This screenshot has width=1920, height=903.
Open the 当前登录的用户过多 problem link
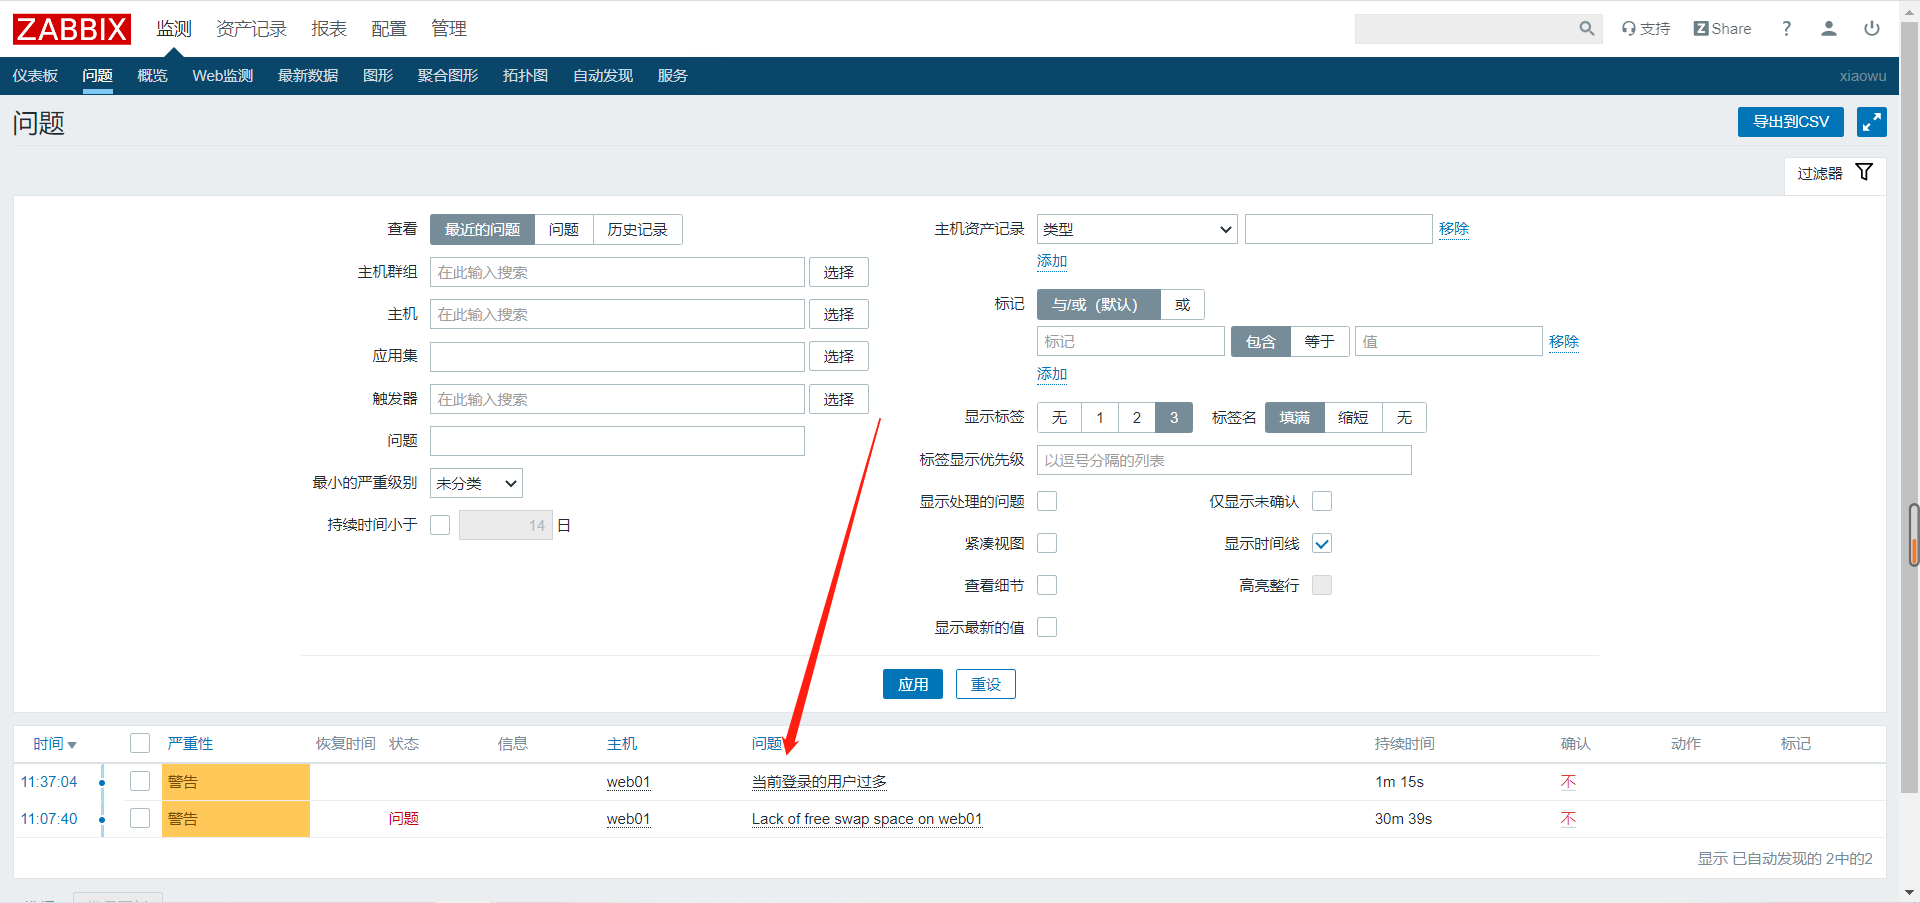[819, 782]
